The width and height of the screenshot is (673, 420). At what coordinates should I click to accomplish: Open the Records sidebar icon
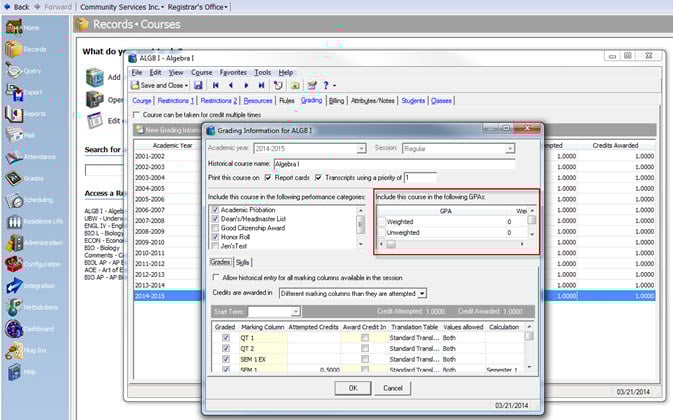pos(14,49)
